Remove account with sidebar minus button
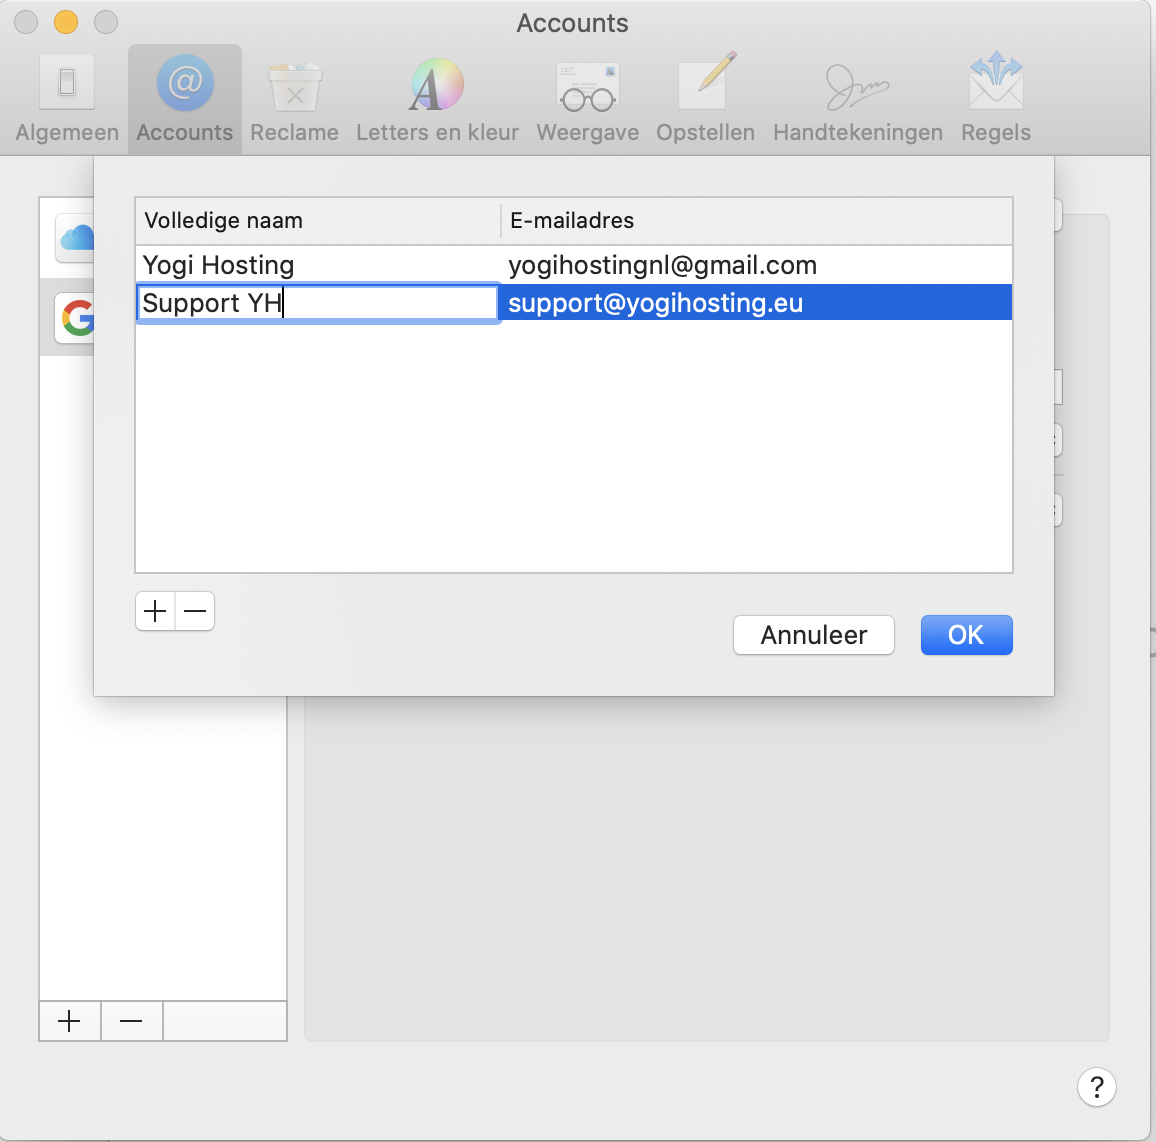Screen dimensions: 1156x1142 pyautogui.click(x=131, y=1021)
